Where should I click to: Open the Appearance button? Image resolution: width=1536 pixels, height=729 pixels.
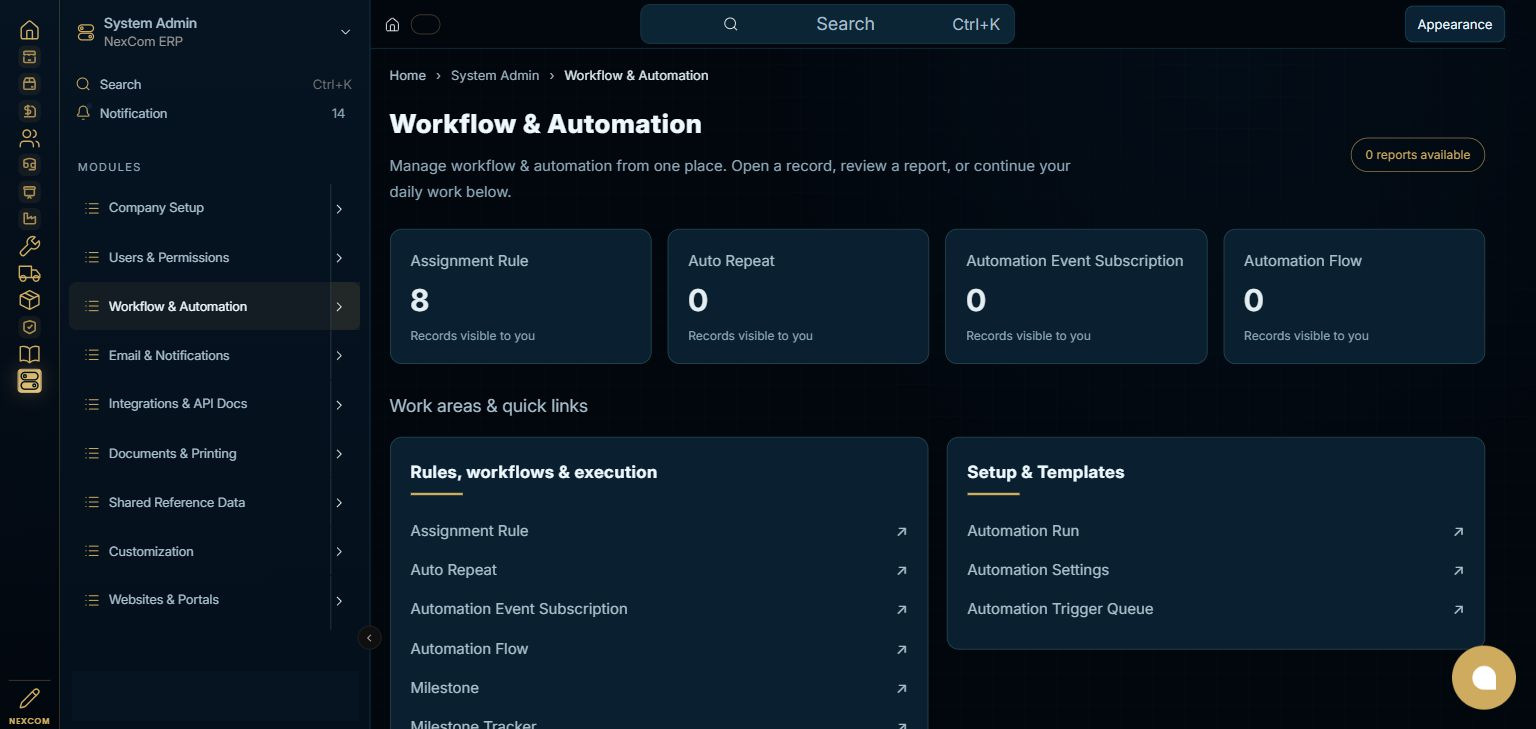click(1454, 24)
